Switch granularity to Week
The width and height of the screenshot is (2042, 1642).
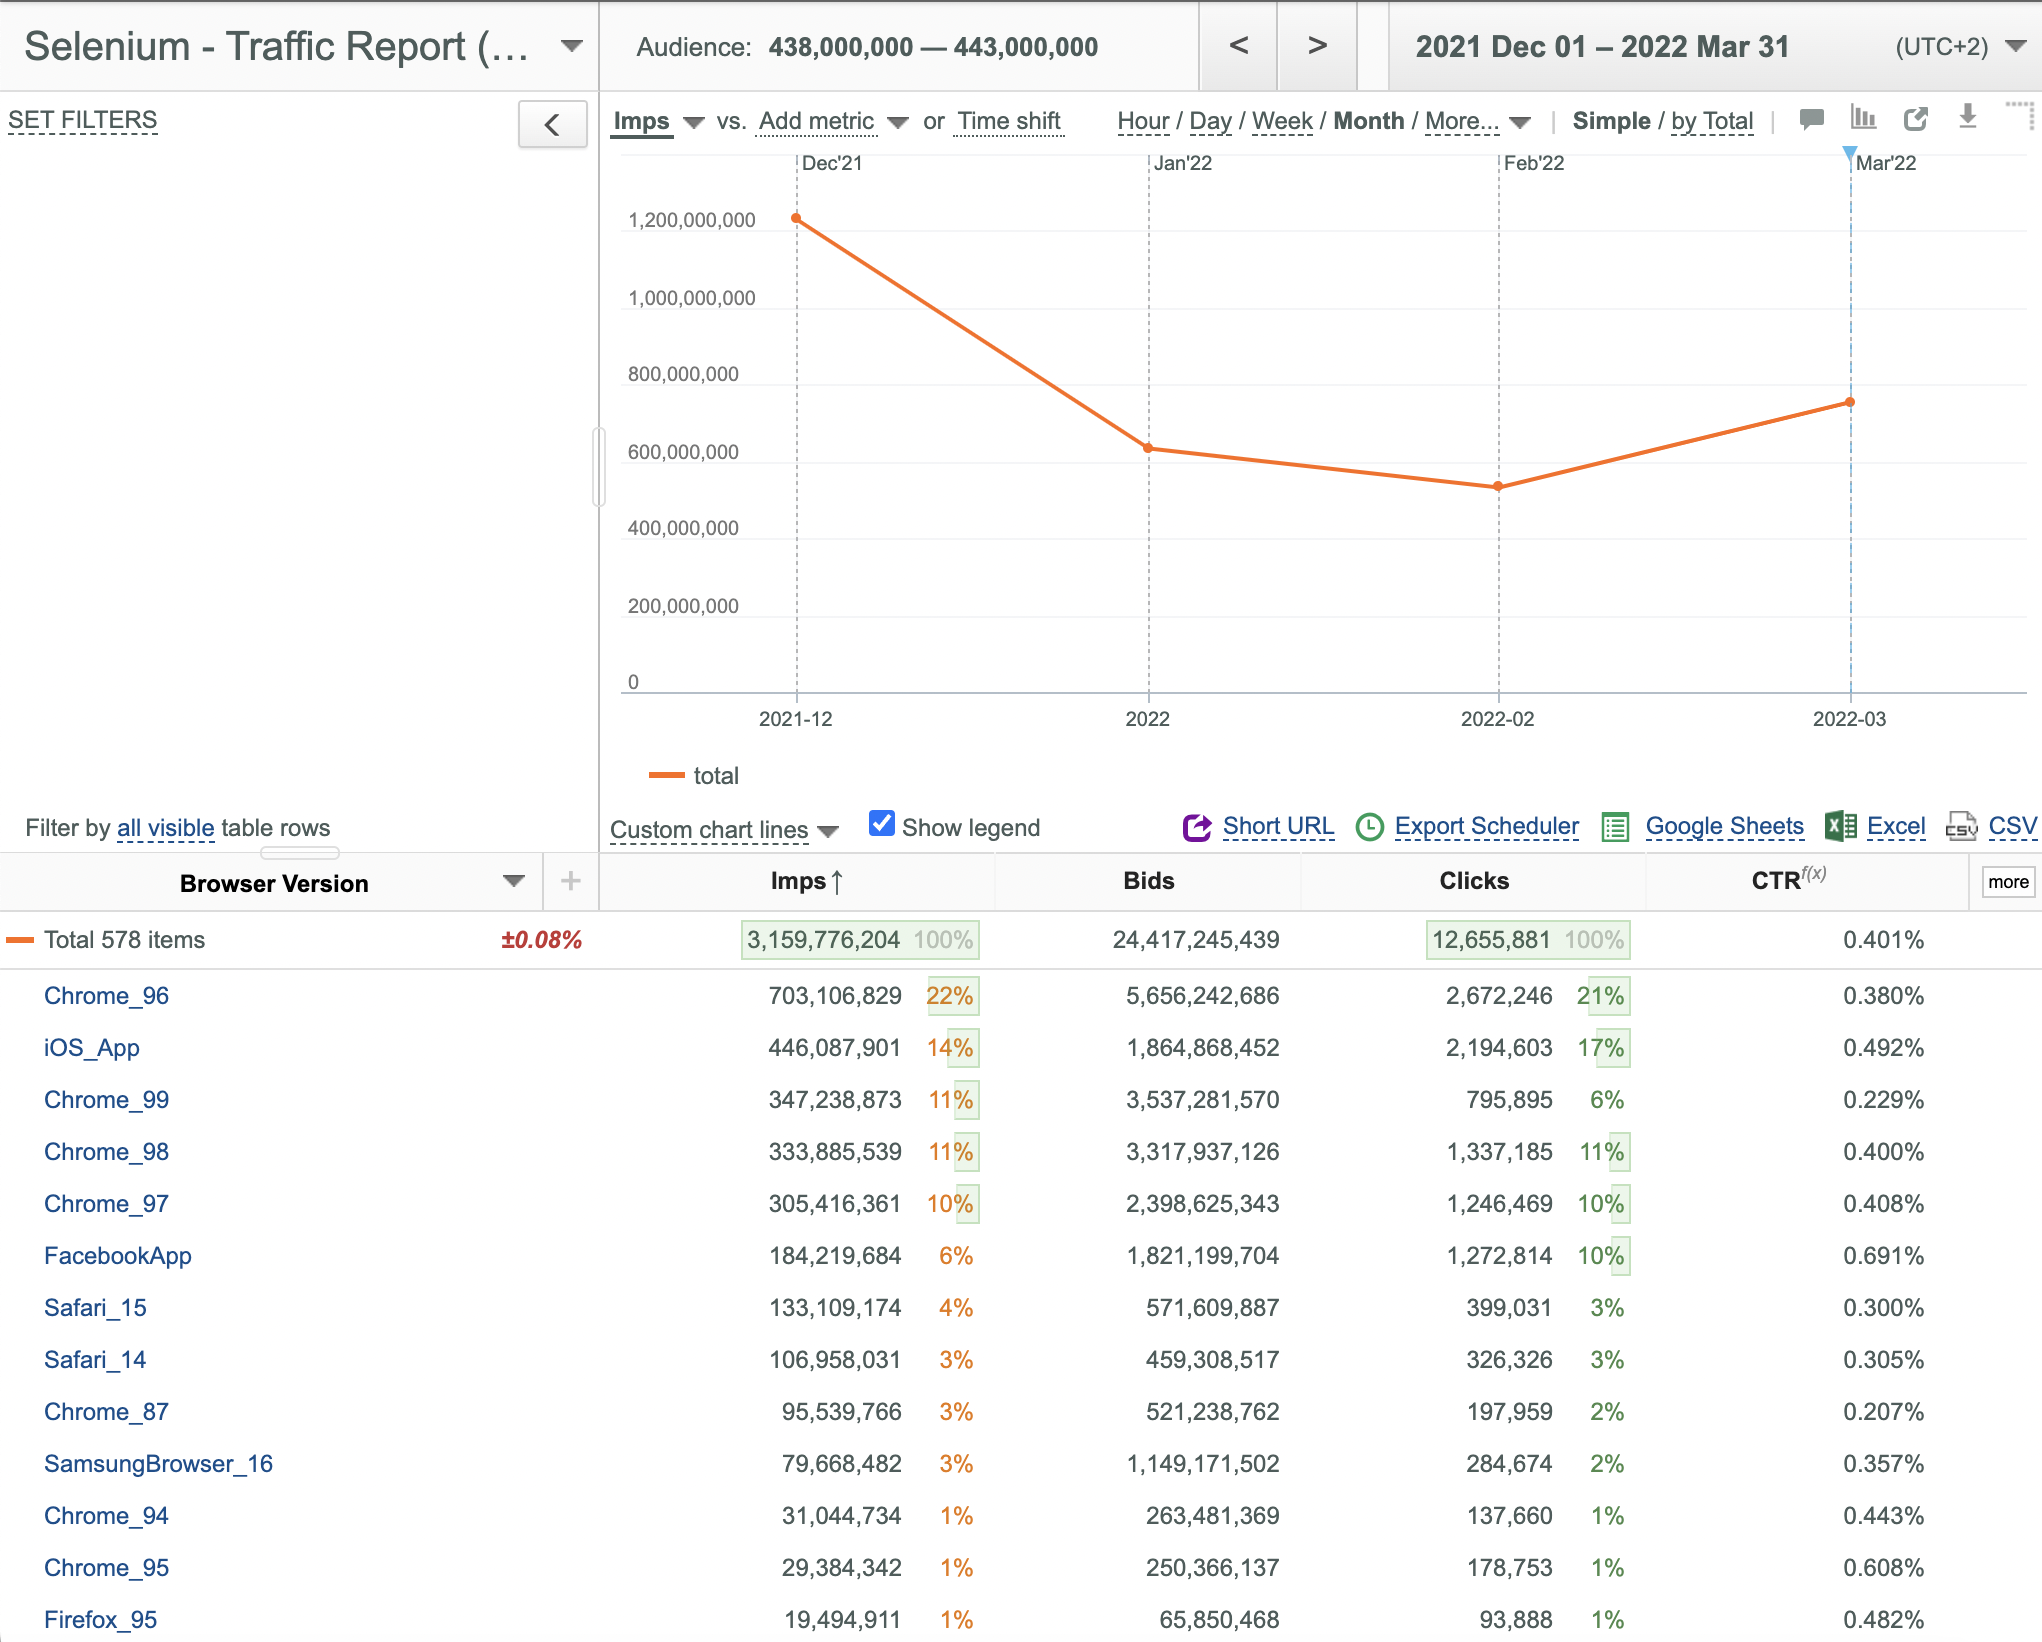pyautogui.click(x=1282, y=121)
